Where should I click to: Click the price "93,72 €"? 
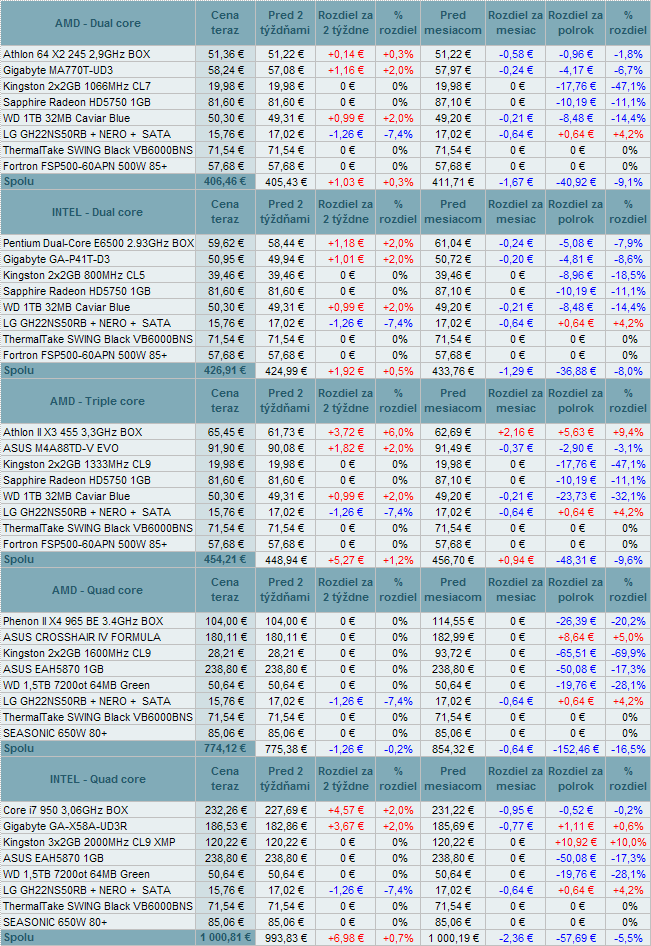(453, 653)
